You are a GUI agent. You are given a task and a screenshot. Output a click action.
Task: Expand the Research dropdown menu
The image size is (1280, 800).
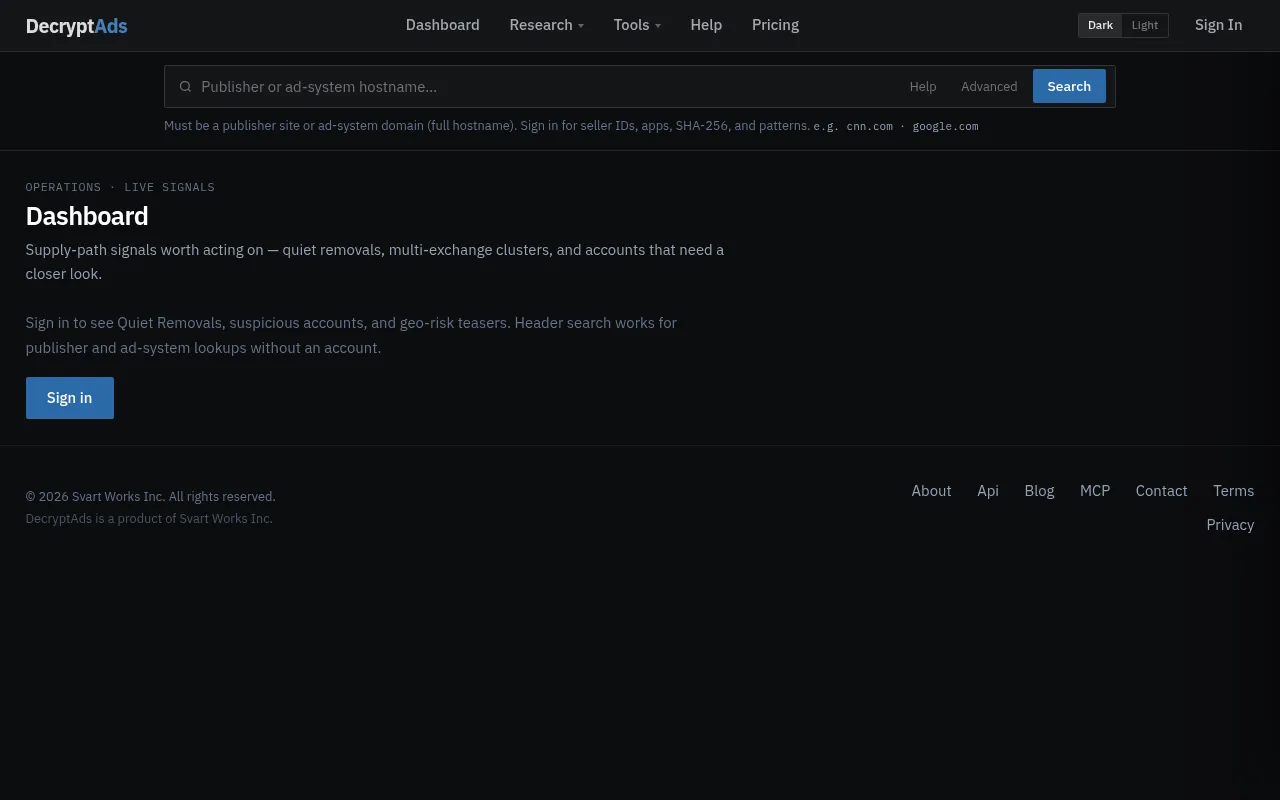(x=546, y=25)
